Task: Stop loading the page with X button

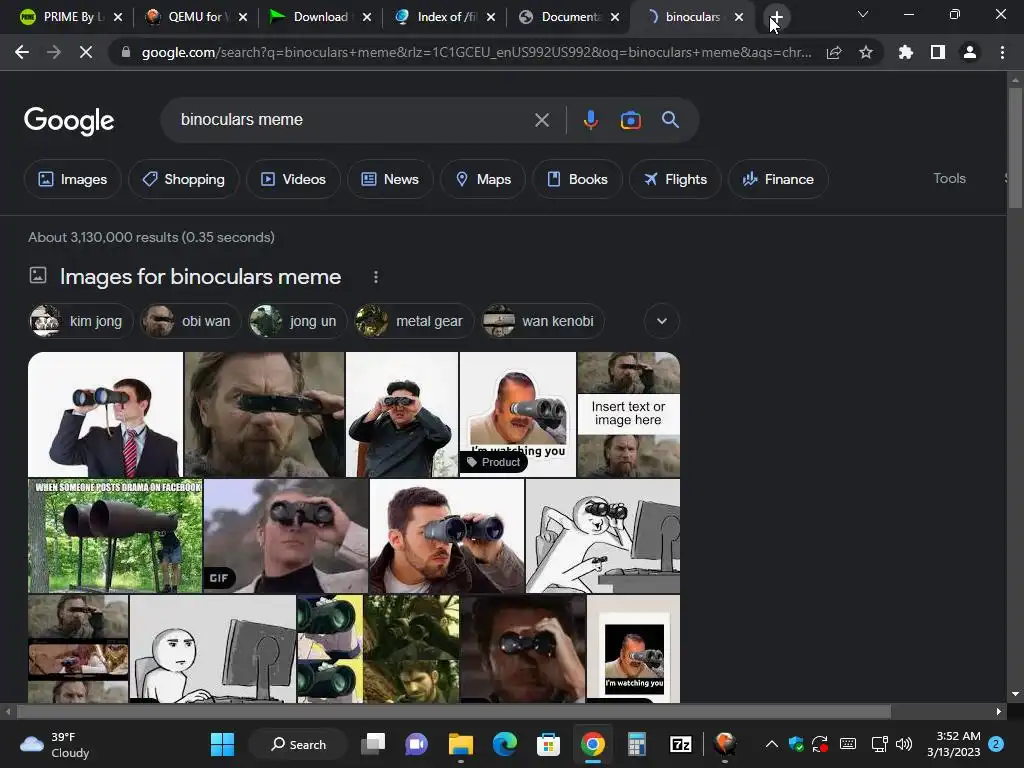Action: click(86, 52)
